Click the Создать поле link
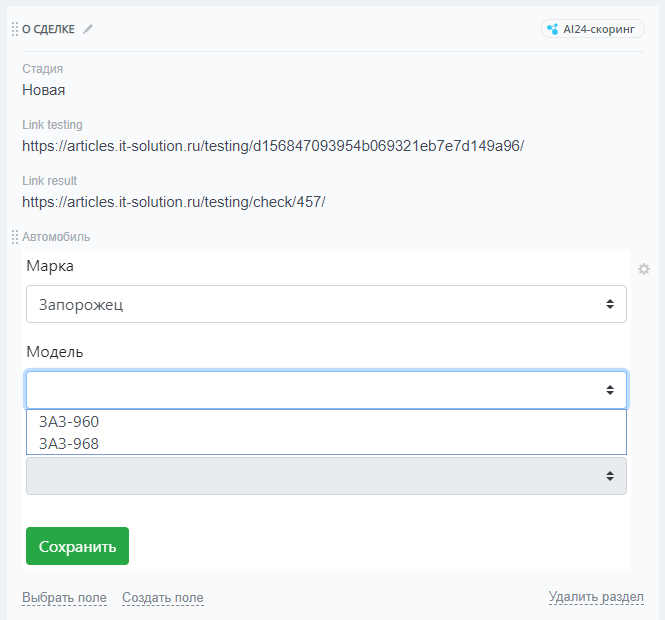The image size is (665, 620). (x=163, y=598)
